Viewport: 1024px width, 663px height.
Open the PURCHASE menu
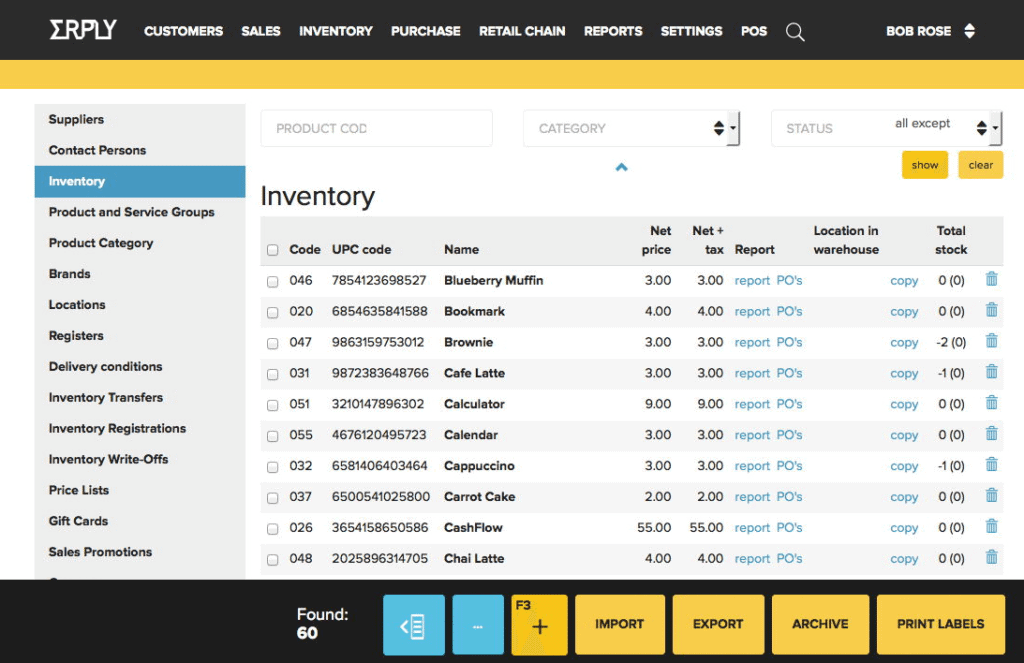pos(425,31)
